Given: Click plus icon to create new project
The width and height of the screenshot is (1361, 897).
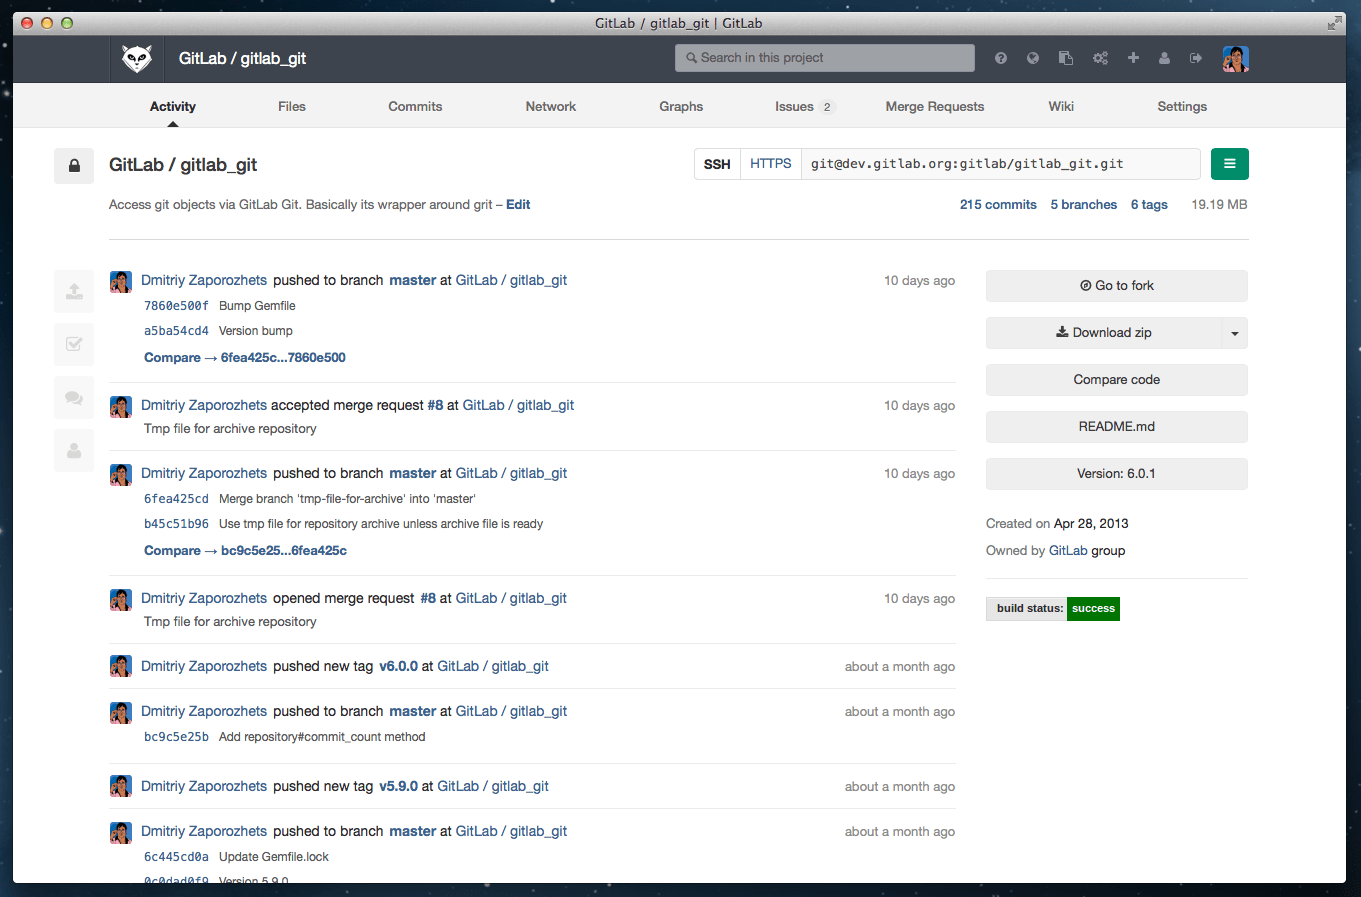Looking at the screenshot, I should pyautogui.click(x=1133, y=58).
